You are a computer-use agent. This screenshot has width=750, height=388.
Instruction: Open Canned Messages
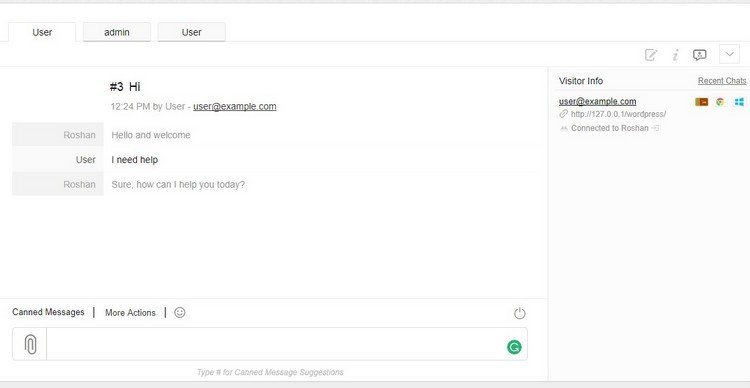point(48,312)
